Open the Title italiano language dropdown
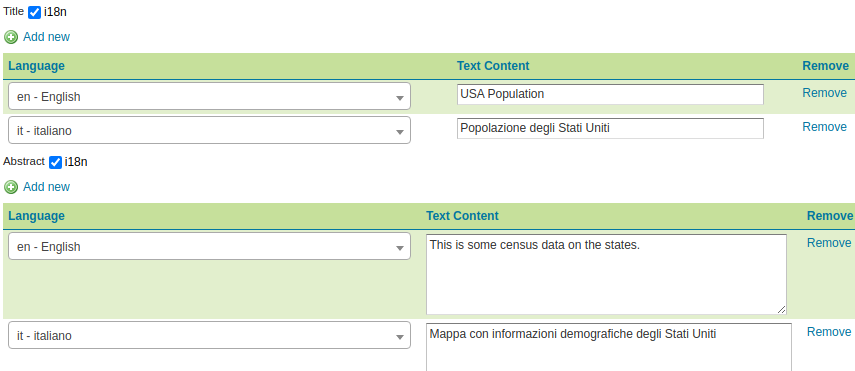The width and height of the screenshot is (855, 371). [209, 130]
